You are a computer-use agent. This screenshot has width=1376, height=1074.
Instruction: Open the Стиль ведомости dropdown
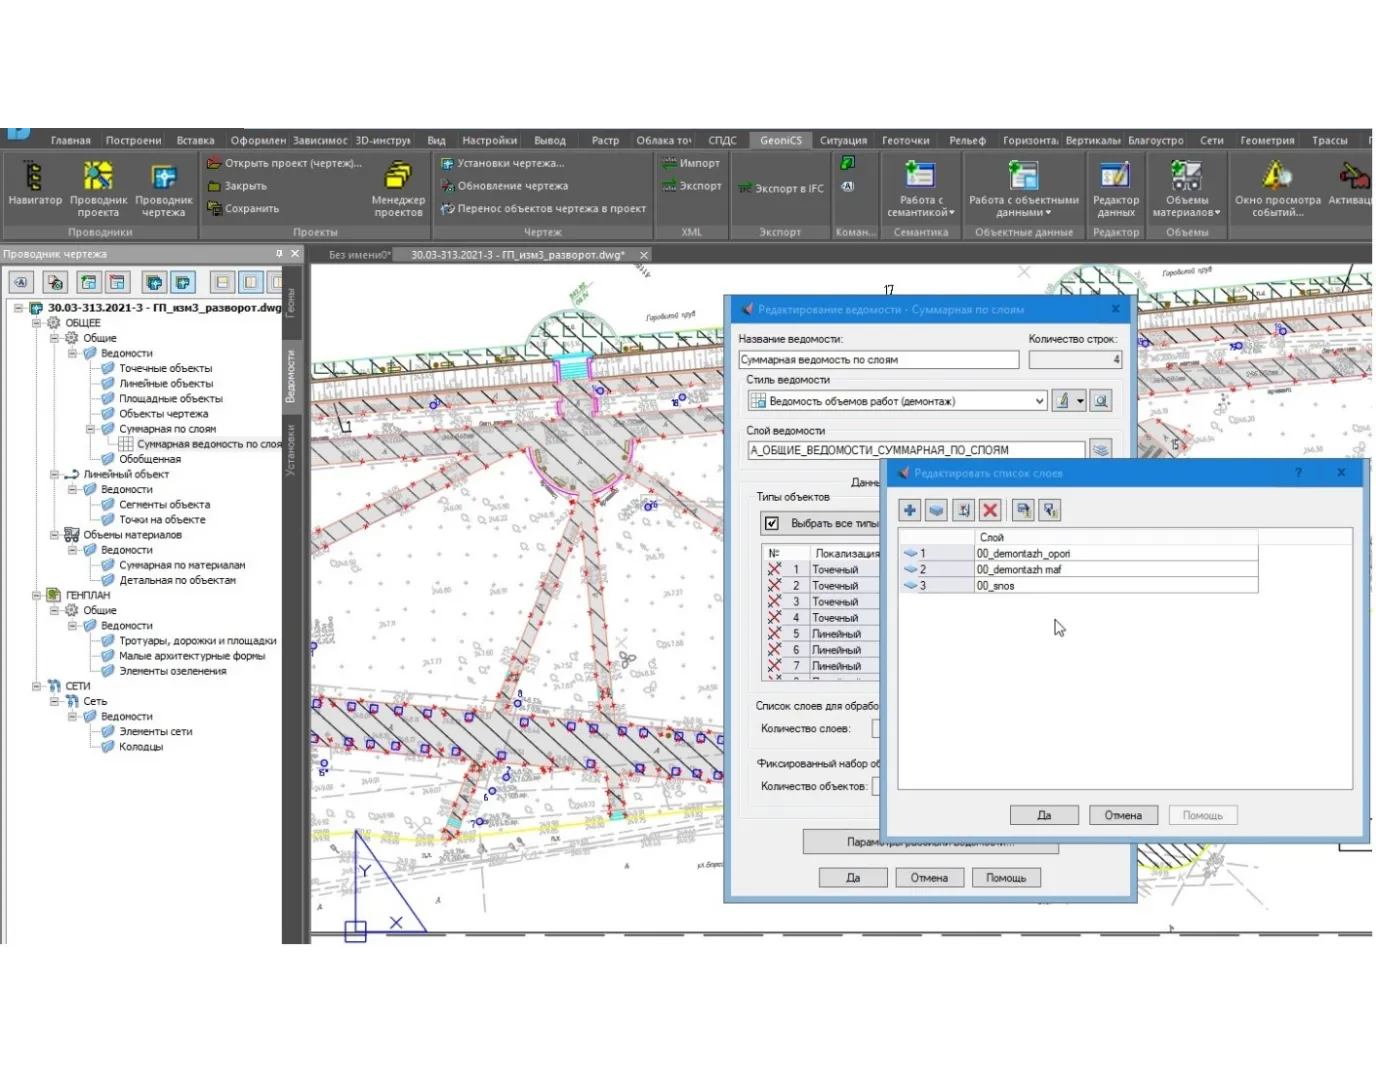tap(1039, 401)
